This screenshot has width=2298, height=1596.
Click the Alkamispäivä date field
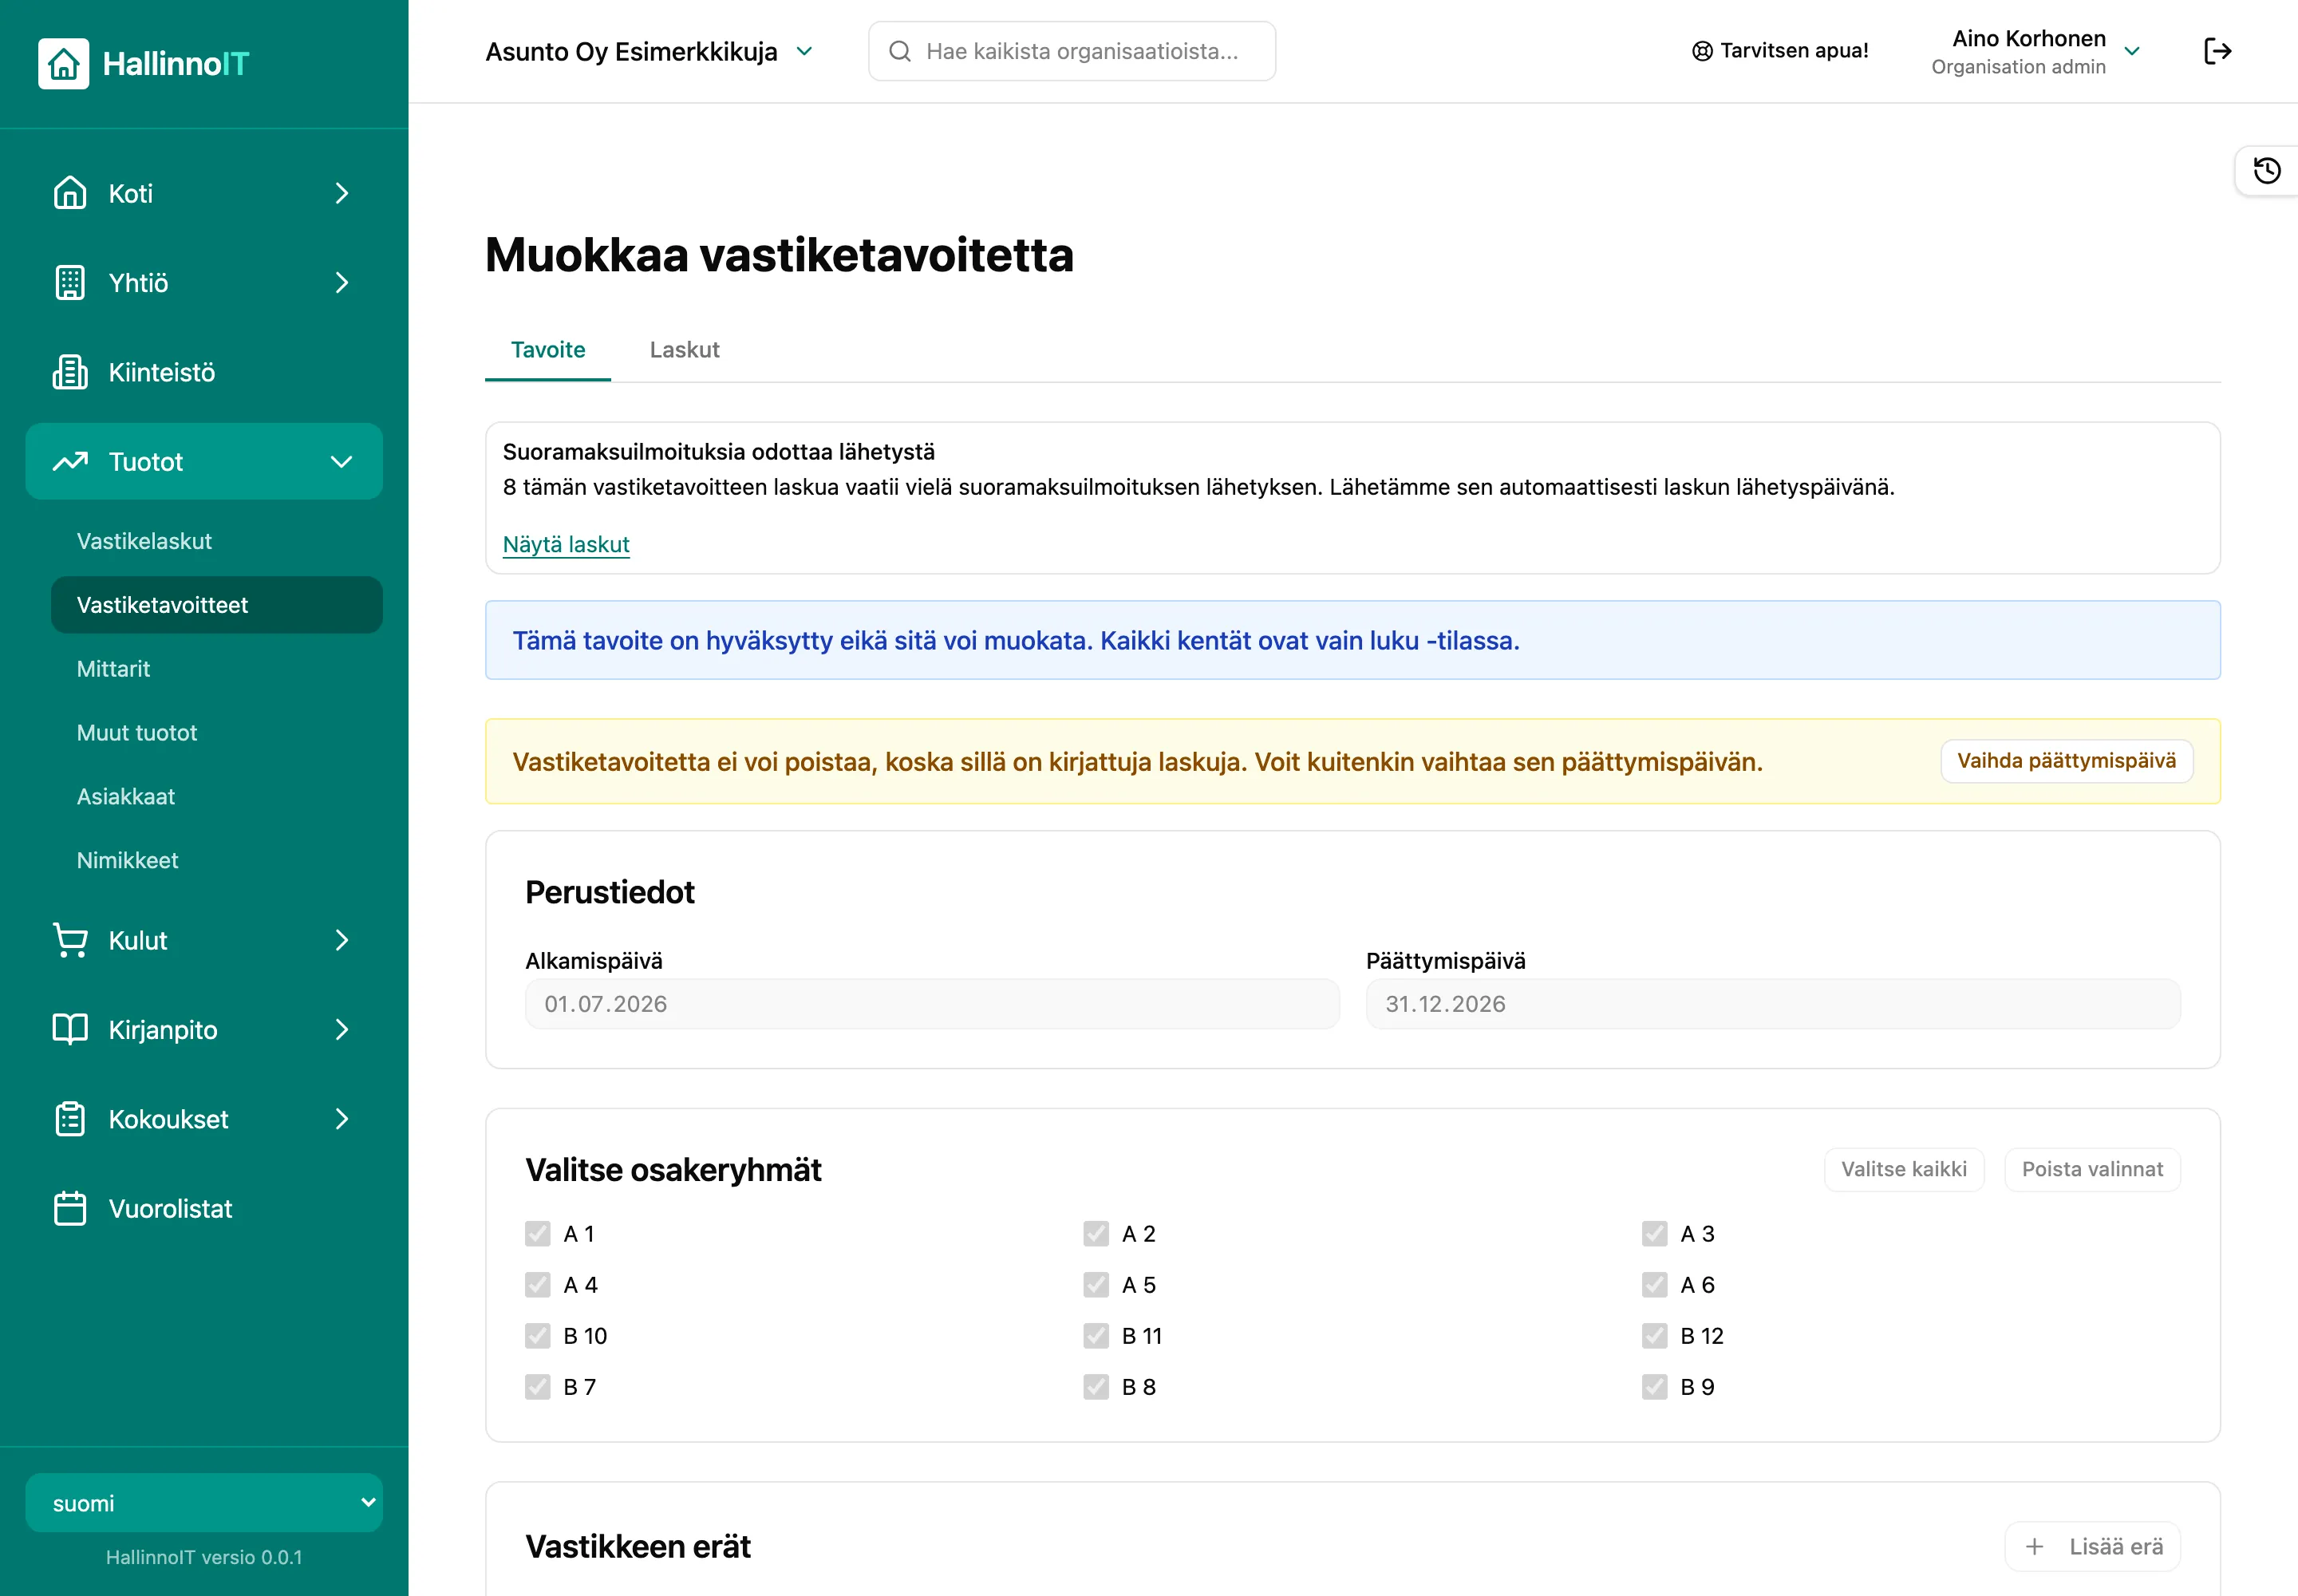(932, 1004)
